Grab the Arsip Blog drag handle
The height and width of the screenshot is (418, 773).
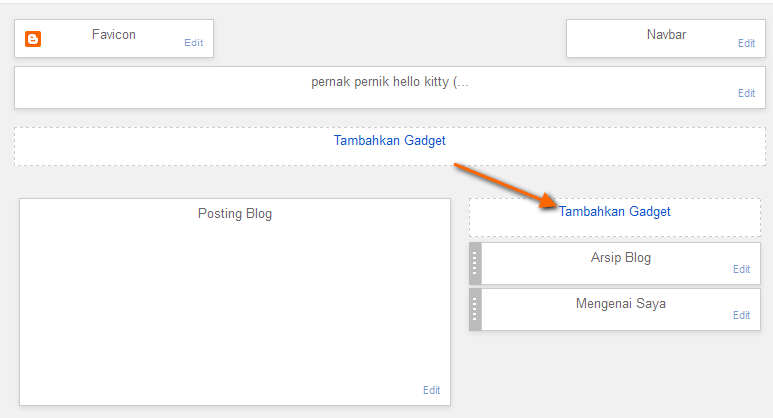pyautogui.click(x=475, y=263)
